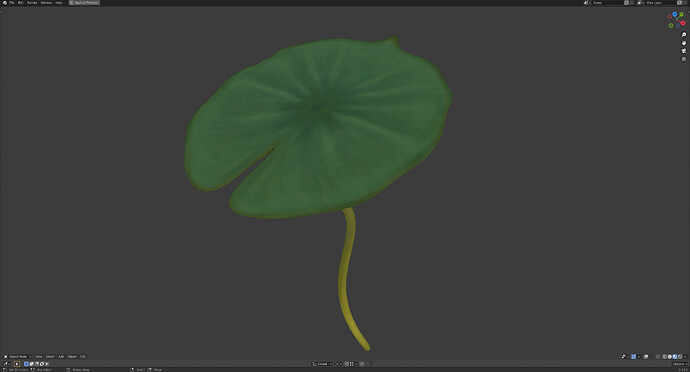Click the new scene icon
The width and height of the screenshot is (690, 372).
tap(627, 3)
